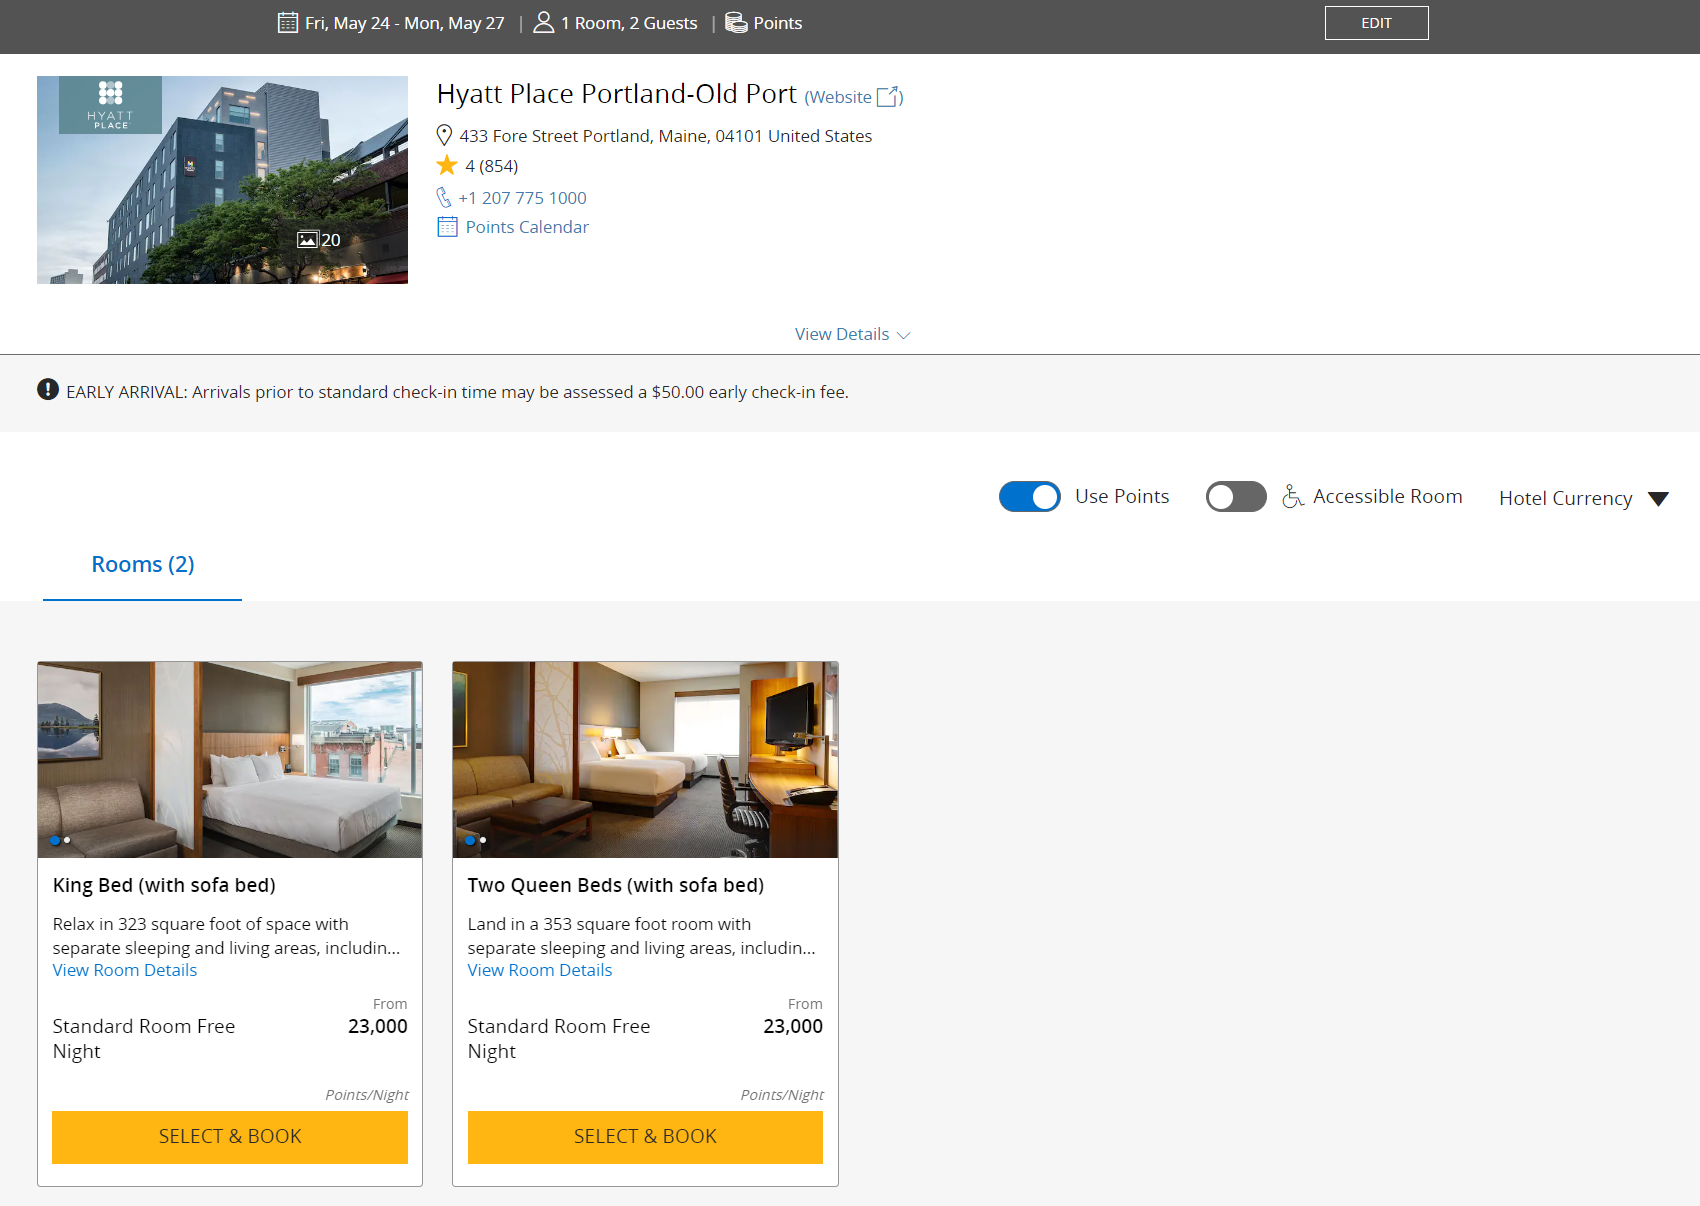Click View Room Details for Two Queen Beds
The height and width of the screenshot is (1206, 1700).
(x=539, y=969)
